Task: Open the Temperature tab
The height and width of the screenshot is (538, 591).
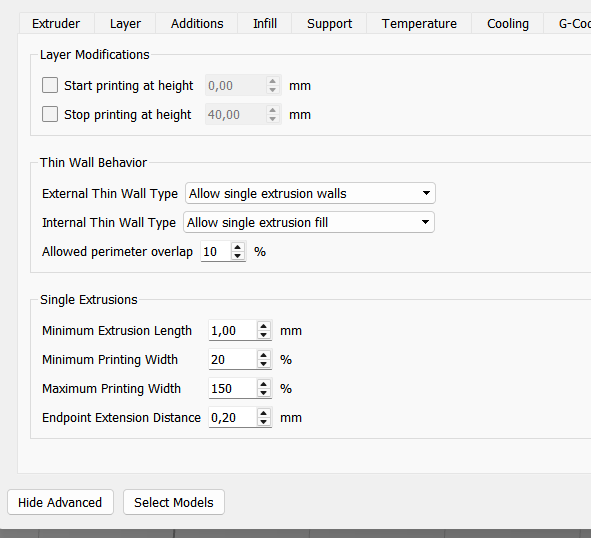Action: point(419,24)
